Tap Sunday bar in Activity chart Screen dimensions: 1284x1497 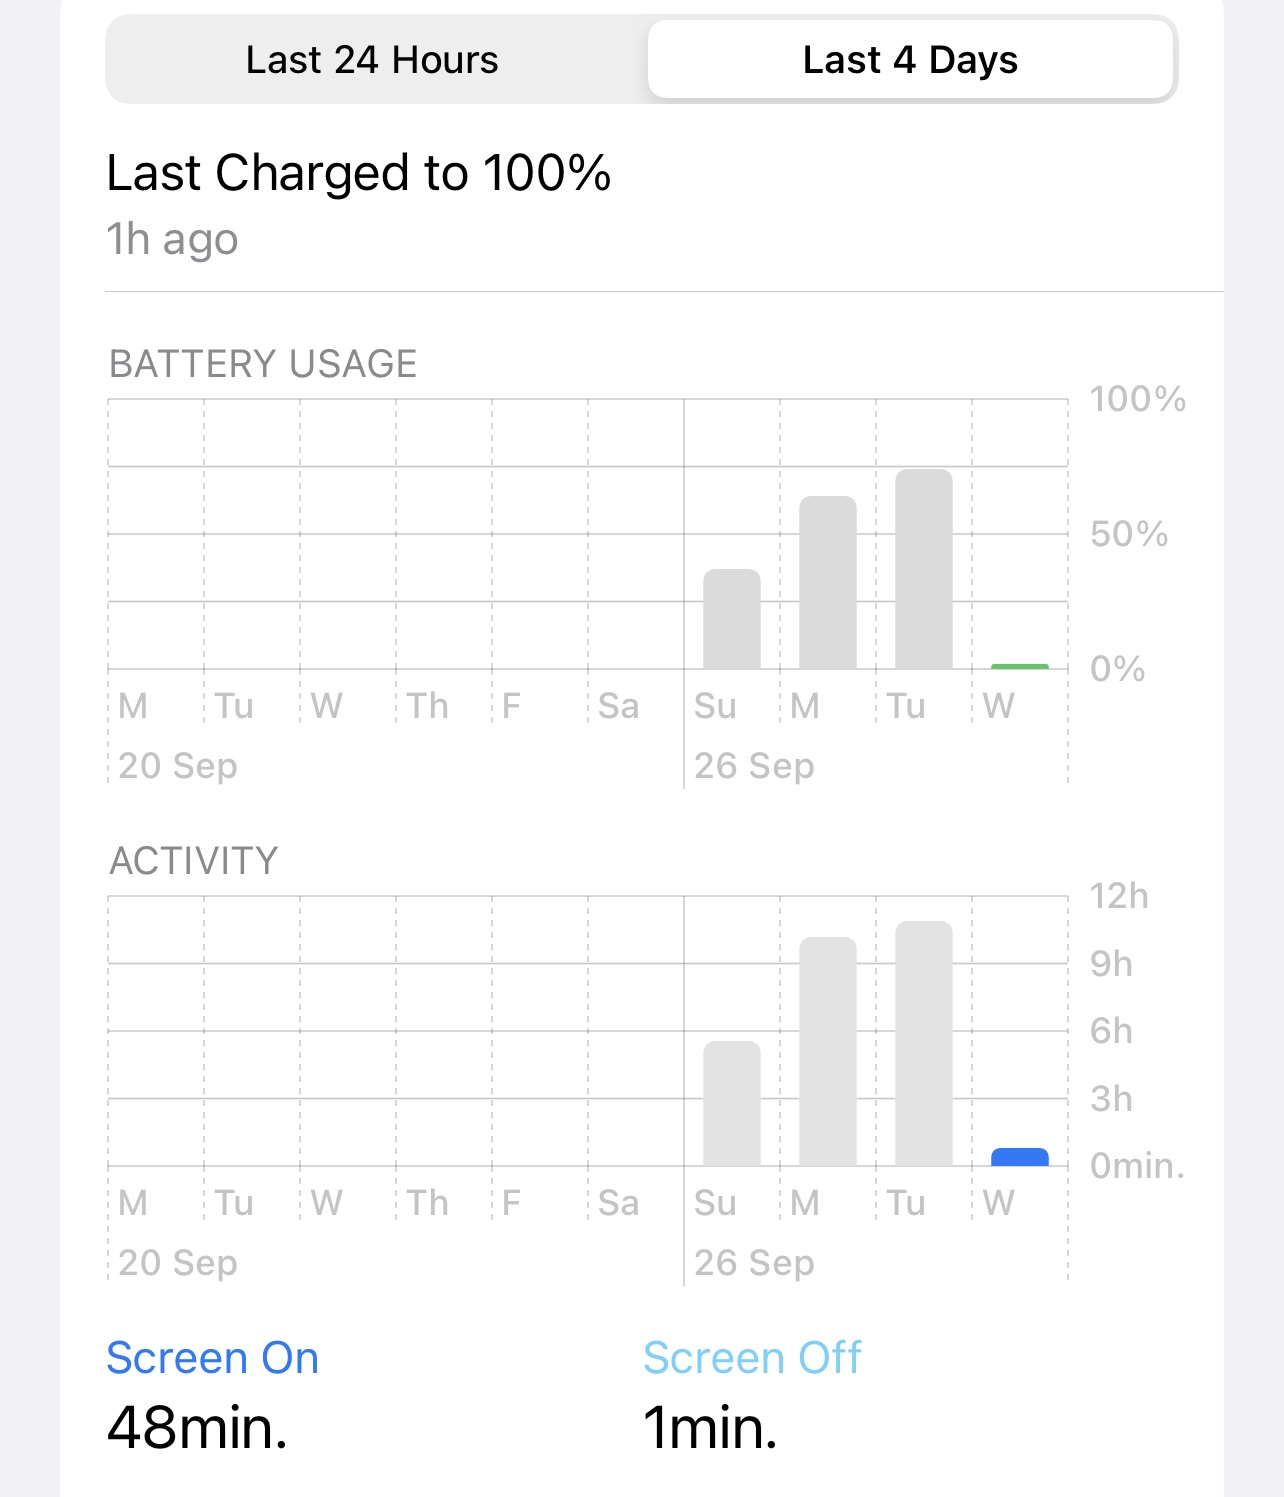732,1104
